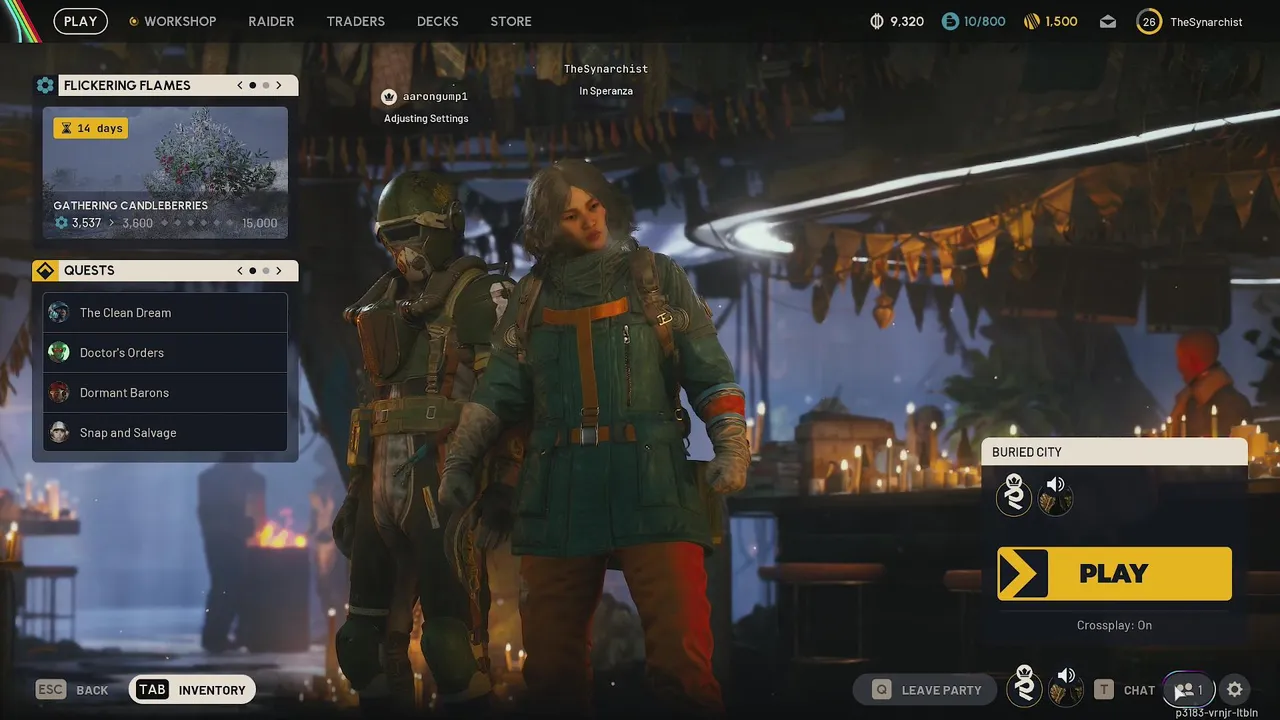The image size is (1280, 720).
Task: Select the second page dot in Quests header
Action: [x=266, y=270]
